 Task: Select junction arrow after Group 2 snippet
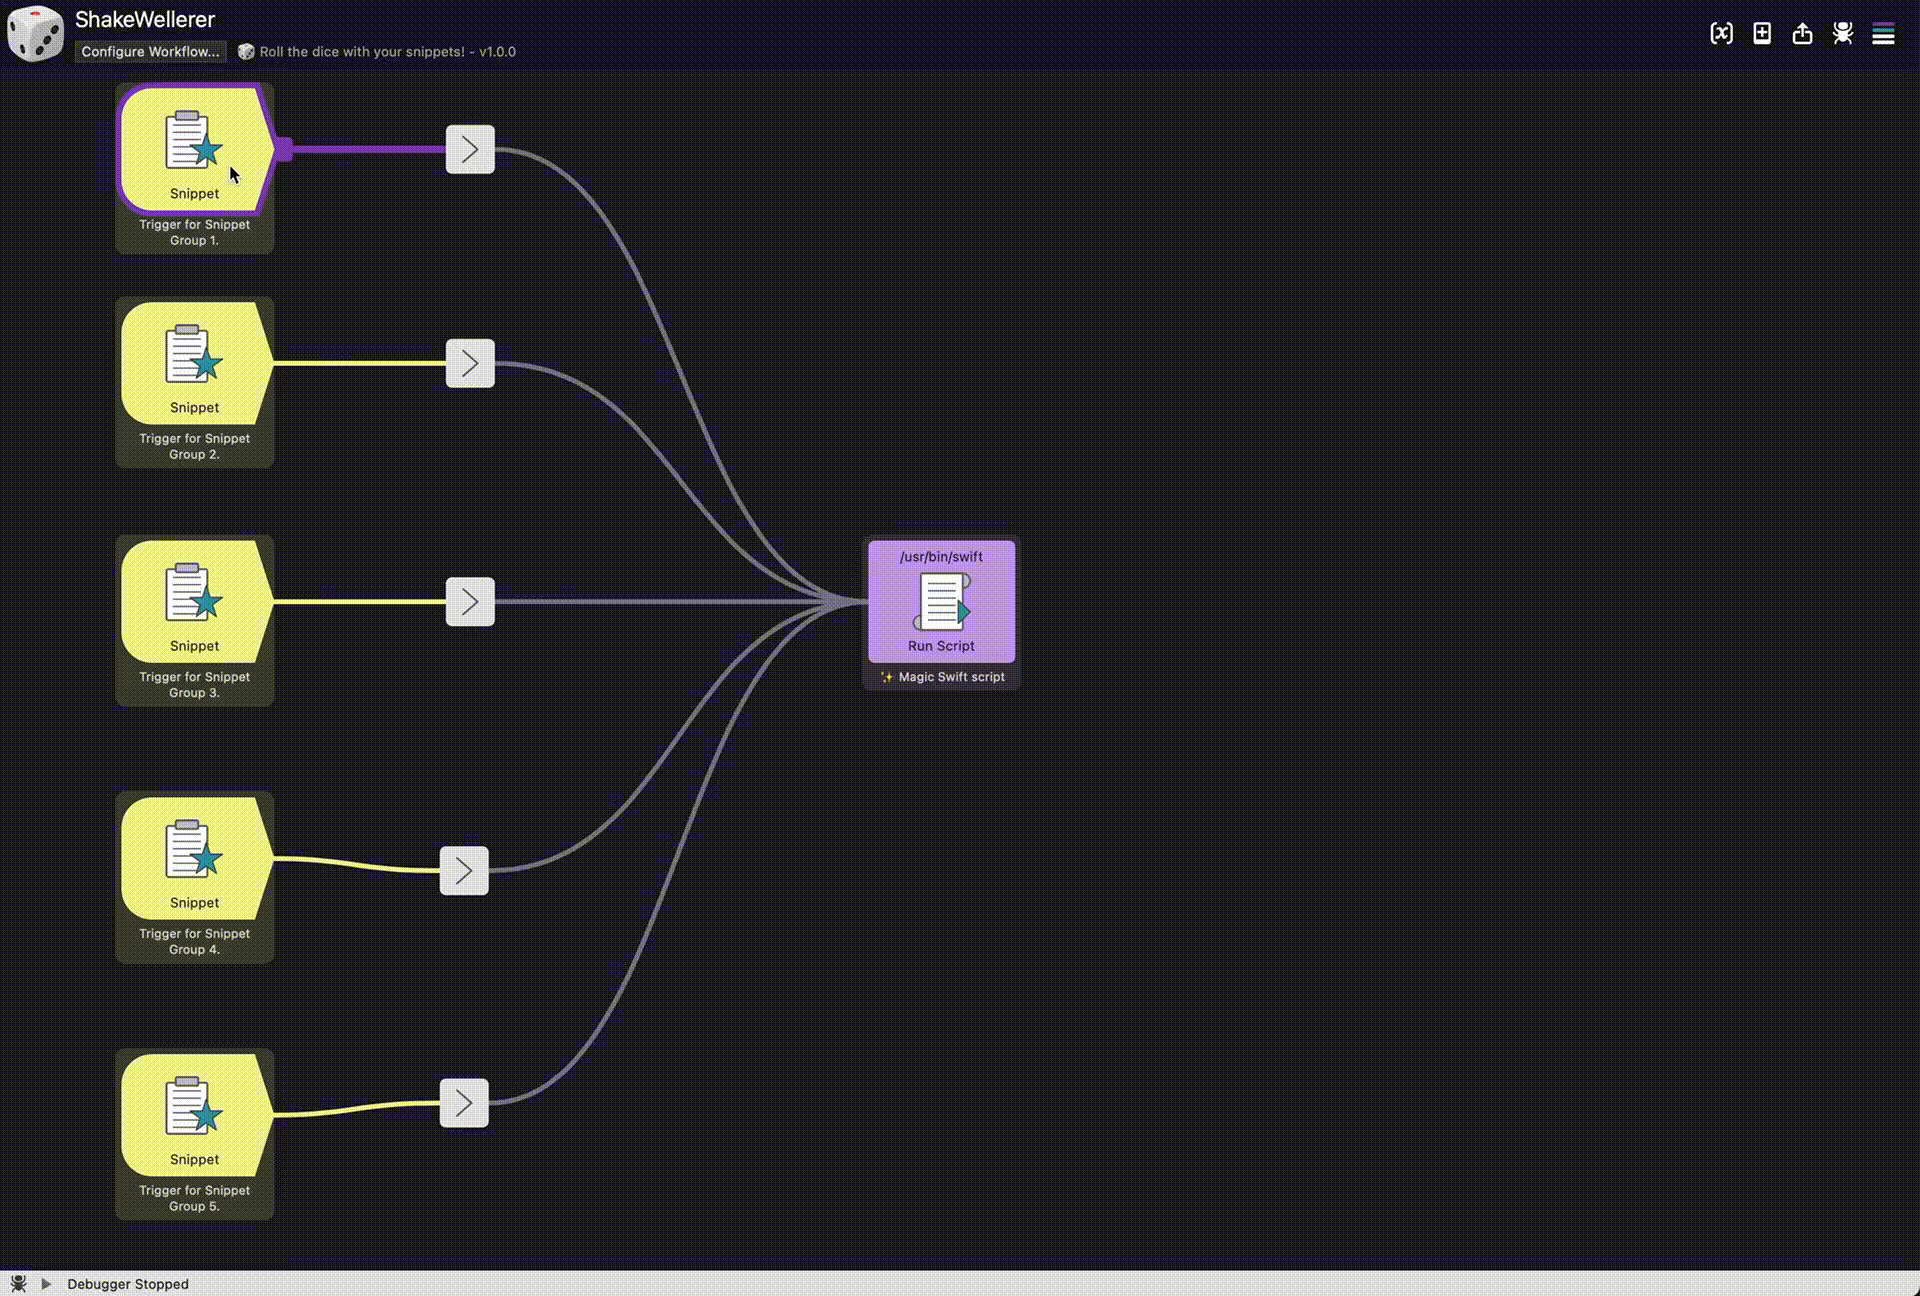470,363
